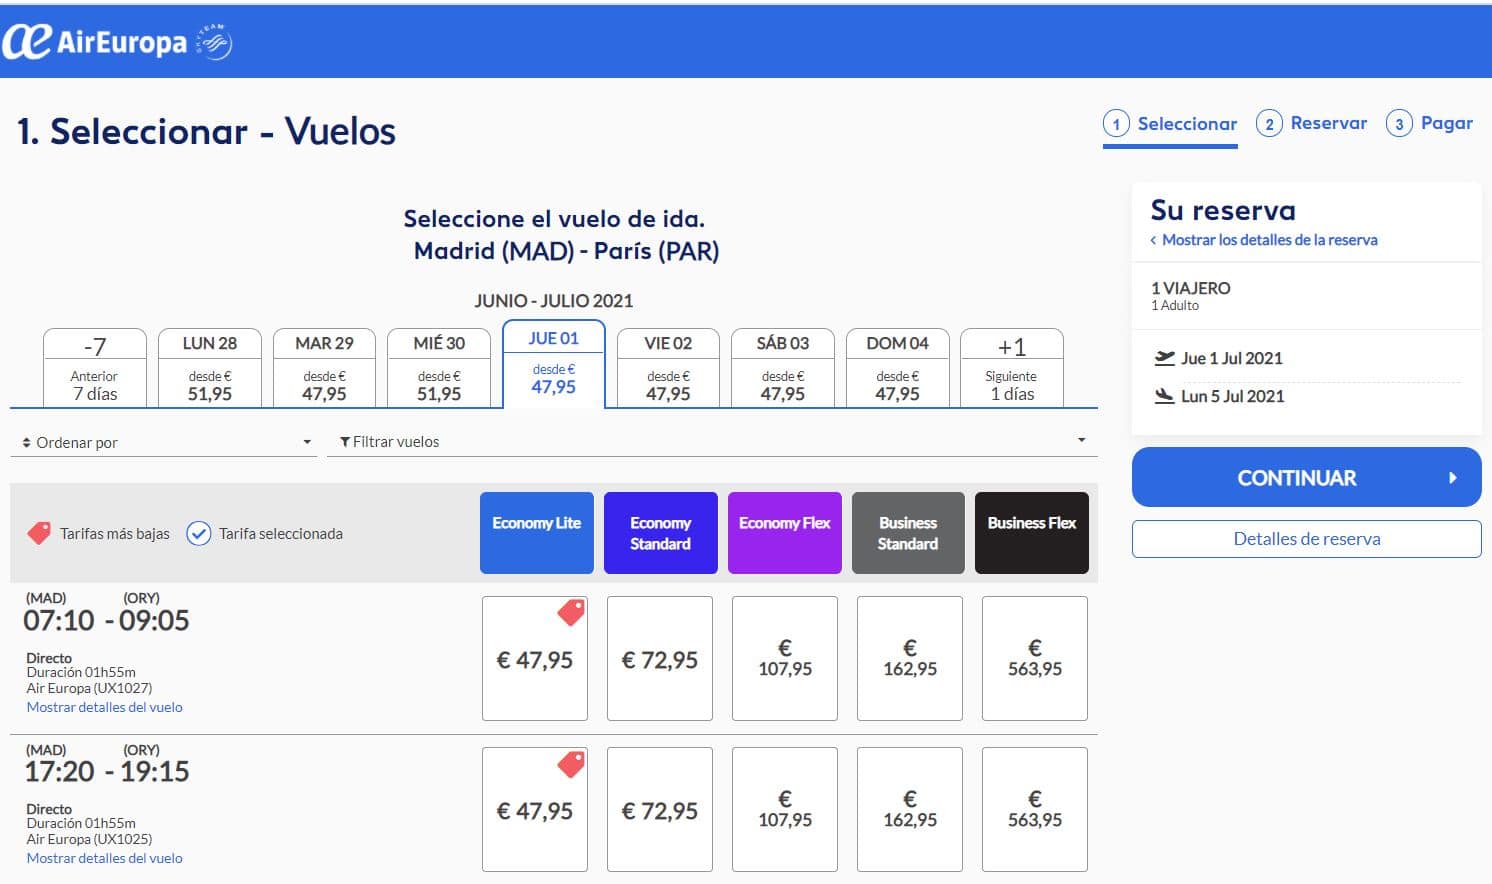This screenshot has height=884, width=1492.
Task: Select € 107,95 fare for 07:10 flight
Action: (785, 659)
